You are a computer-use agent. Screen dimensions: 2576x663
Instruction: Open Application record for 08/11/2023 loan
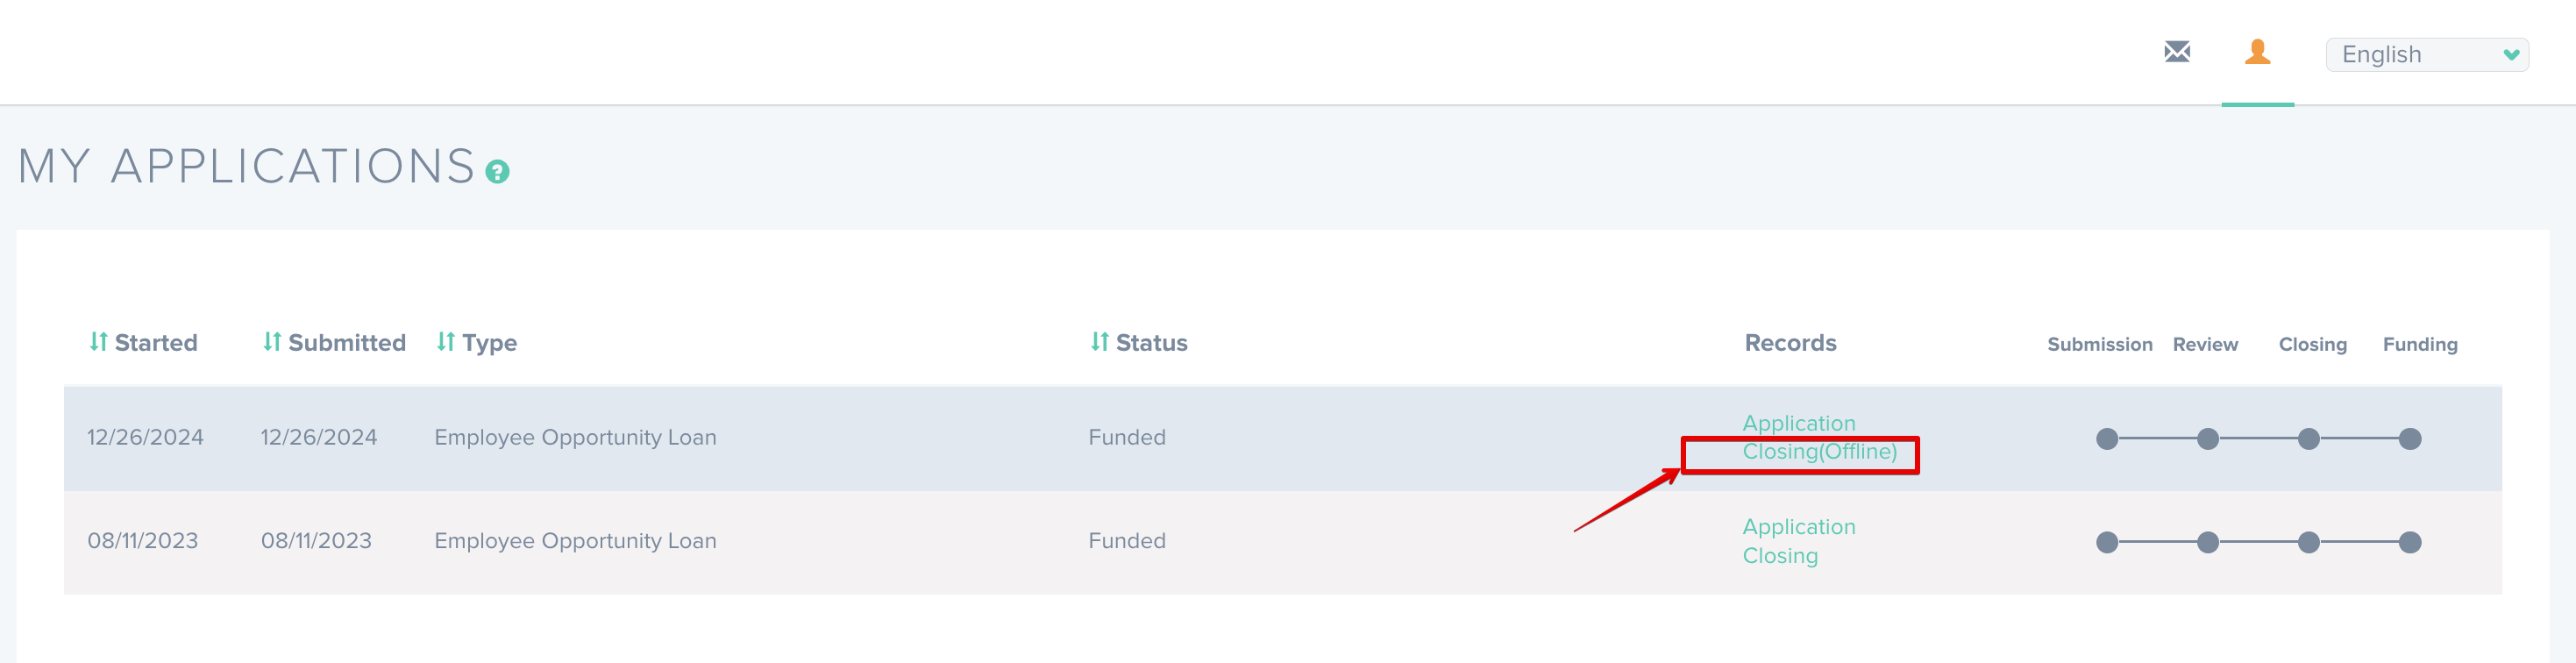point(1798,527)
